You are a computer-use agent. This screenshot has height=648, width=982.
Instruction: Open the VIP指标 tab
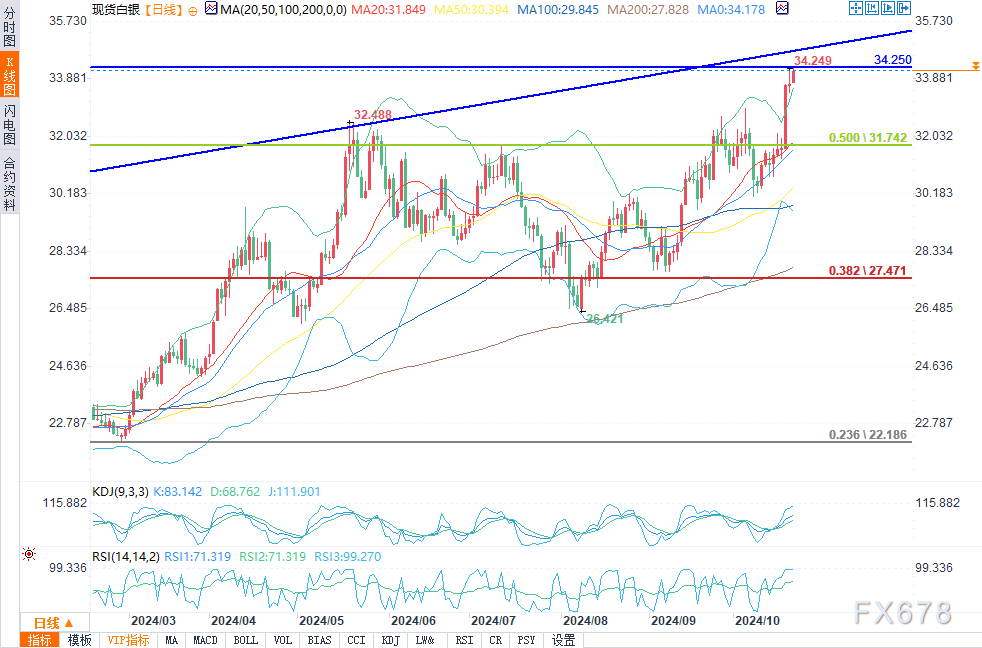pyautogui.click(x=128, y=640)
